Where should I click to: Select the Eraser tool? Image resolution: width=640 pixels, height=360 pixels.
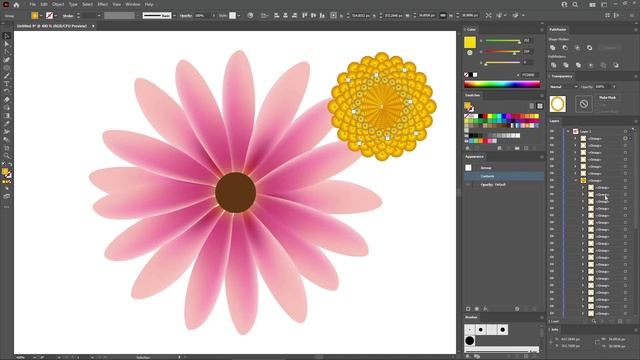click(7, 100)
